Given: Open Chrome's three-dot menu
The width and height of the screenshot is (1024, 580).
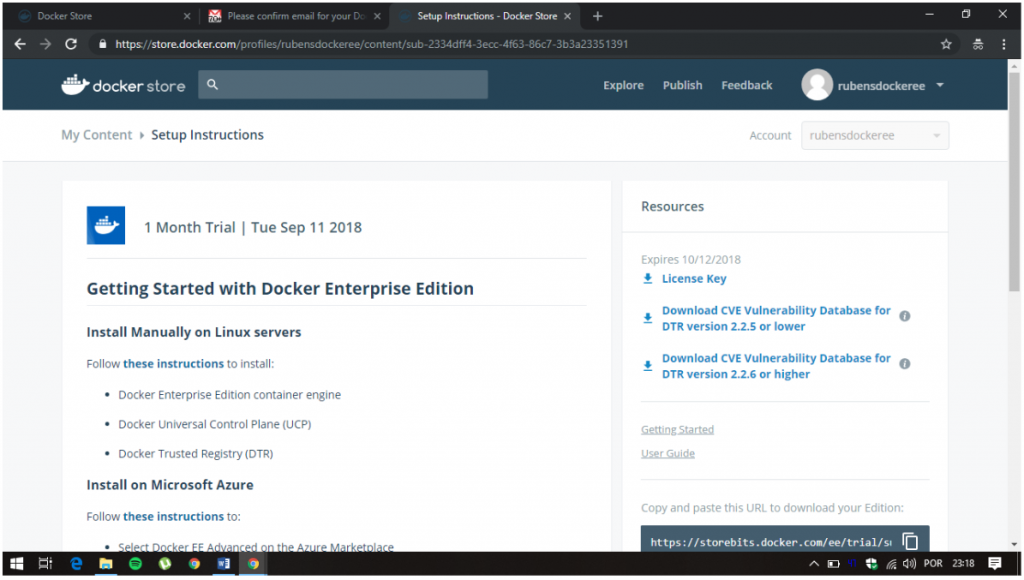Looking at the screenshot, I should [x=1003, y=45].
